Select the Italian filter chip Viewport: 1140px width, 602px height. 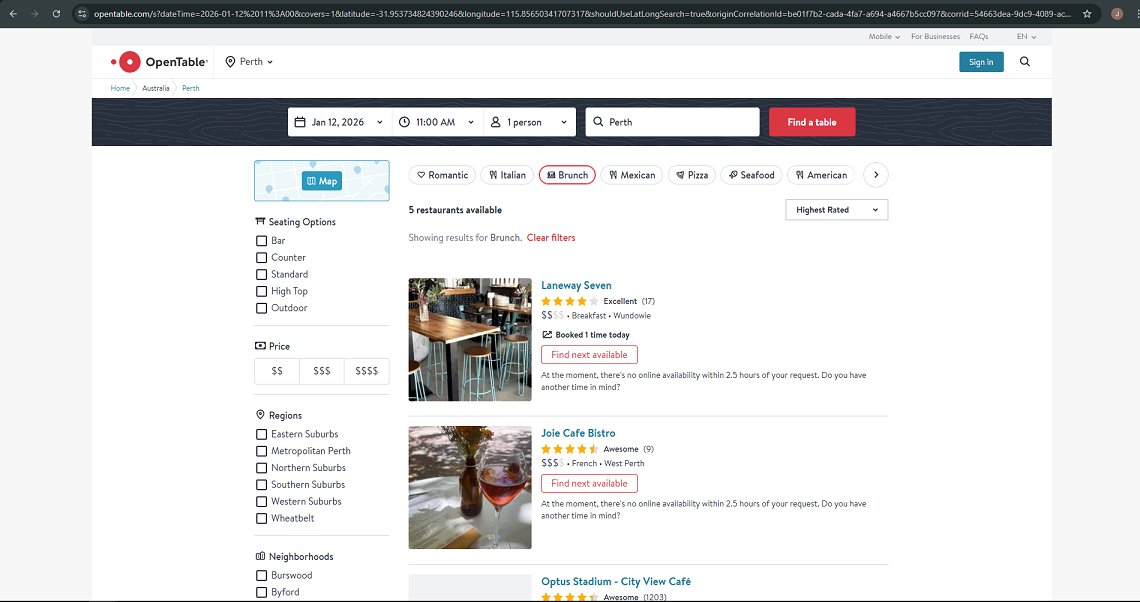pos(507,175)
